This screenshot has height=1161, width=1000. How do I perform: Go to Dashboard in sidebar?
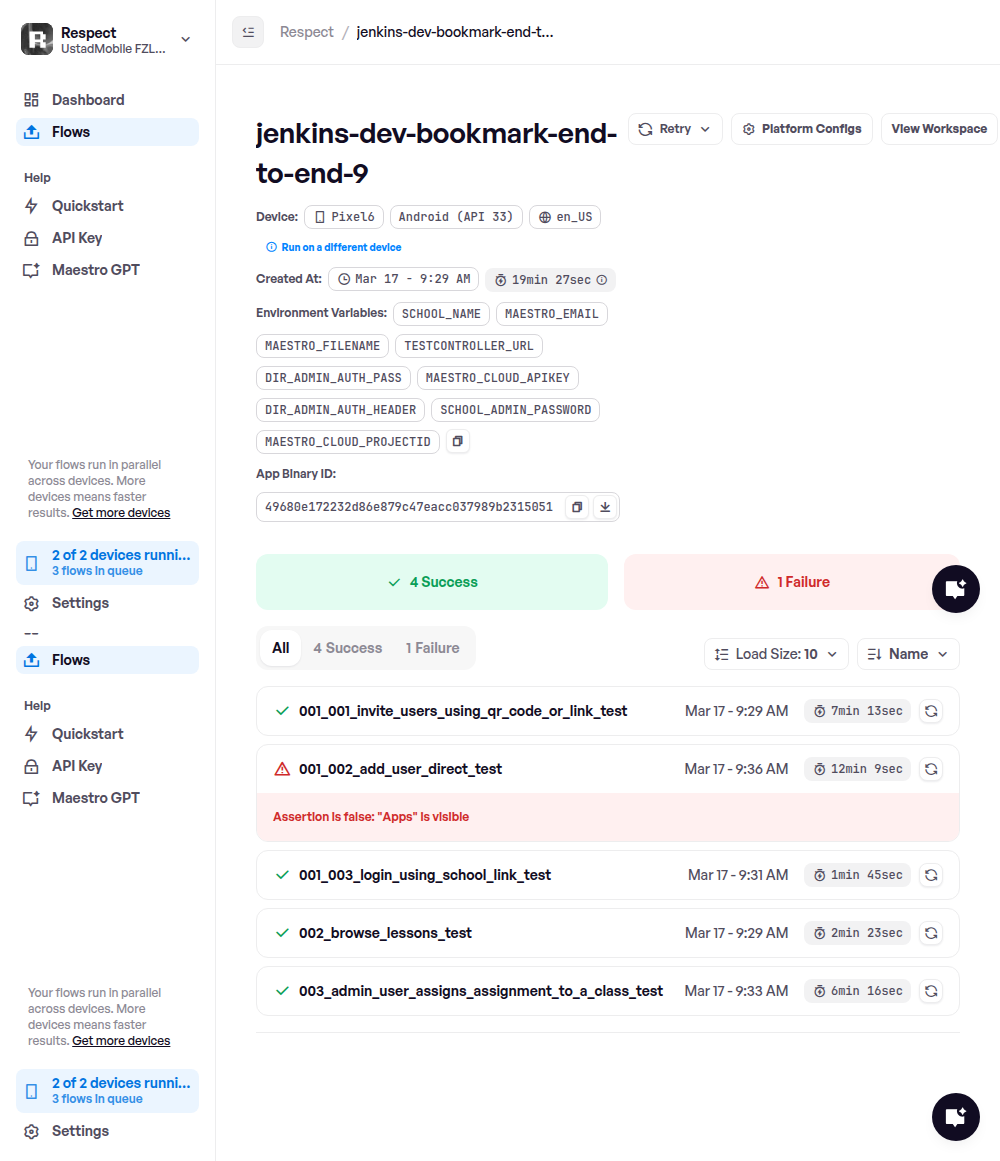(88, 100)
